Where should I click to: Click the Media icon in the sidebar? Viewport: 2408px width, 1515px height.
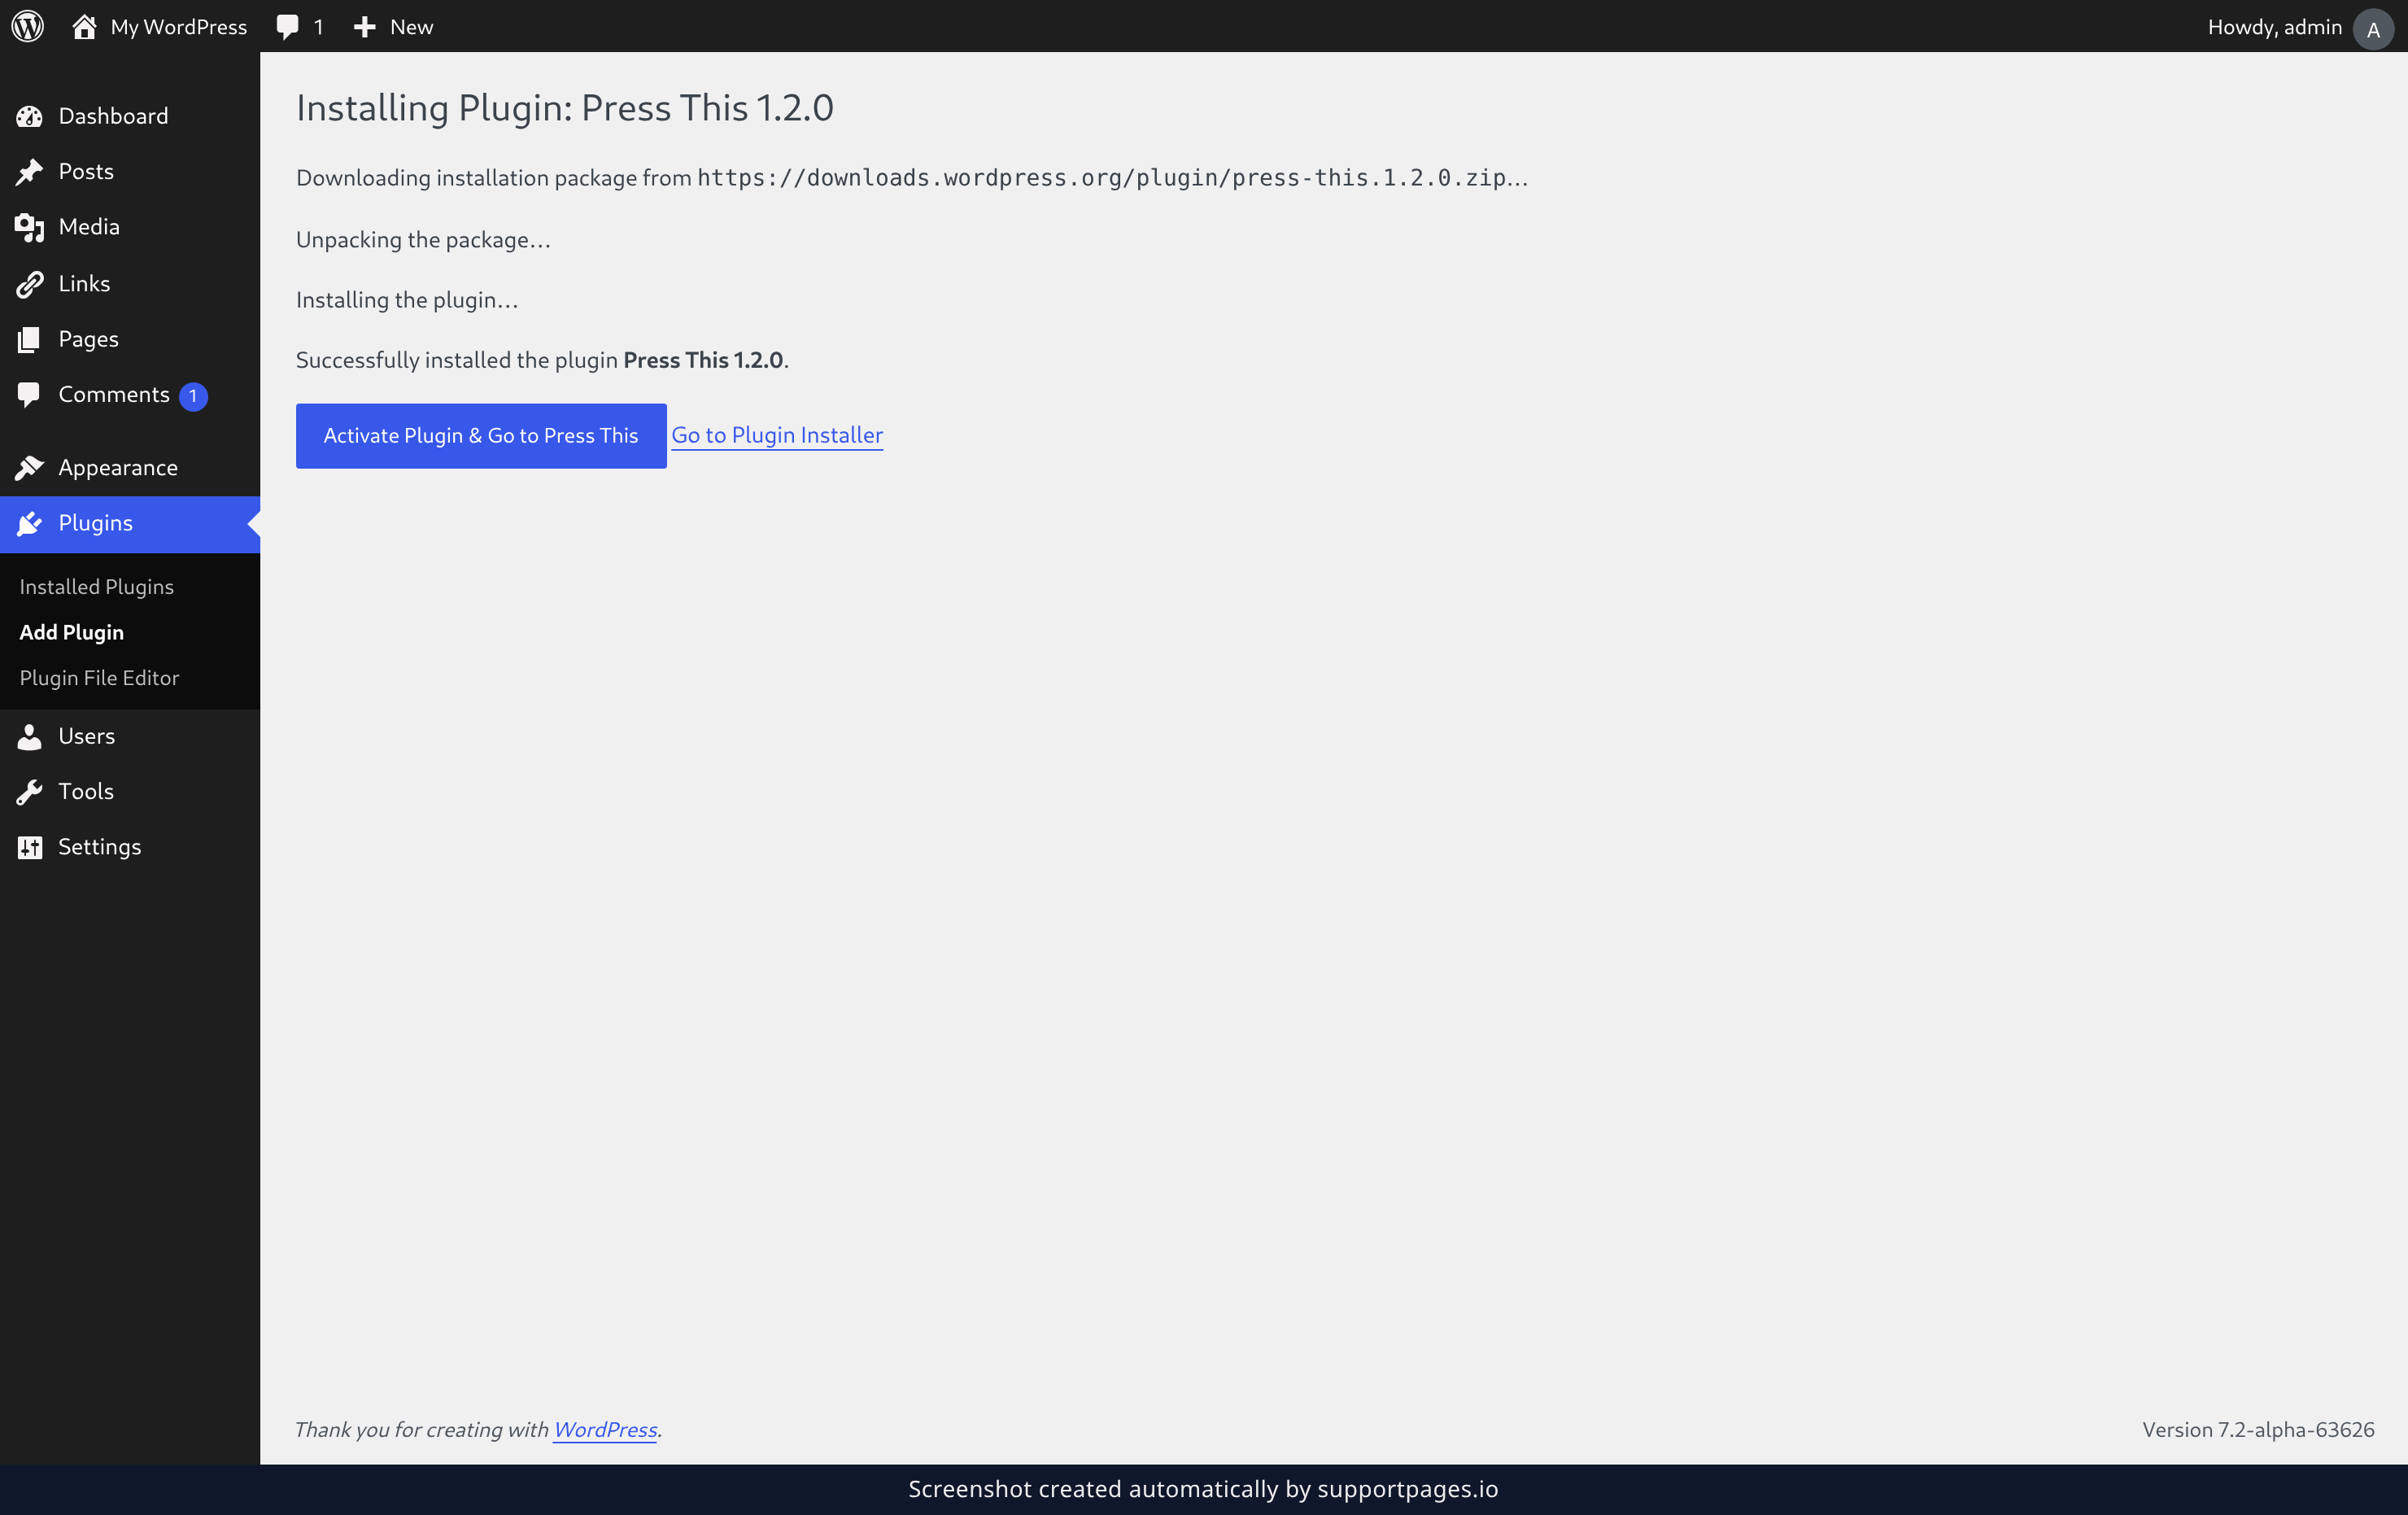pyautogui.click(x=29, y=228)
